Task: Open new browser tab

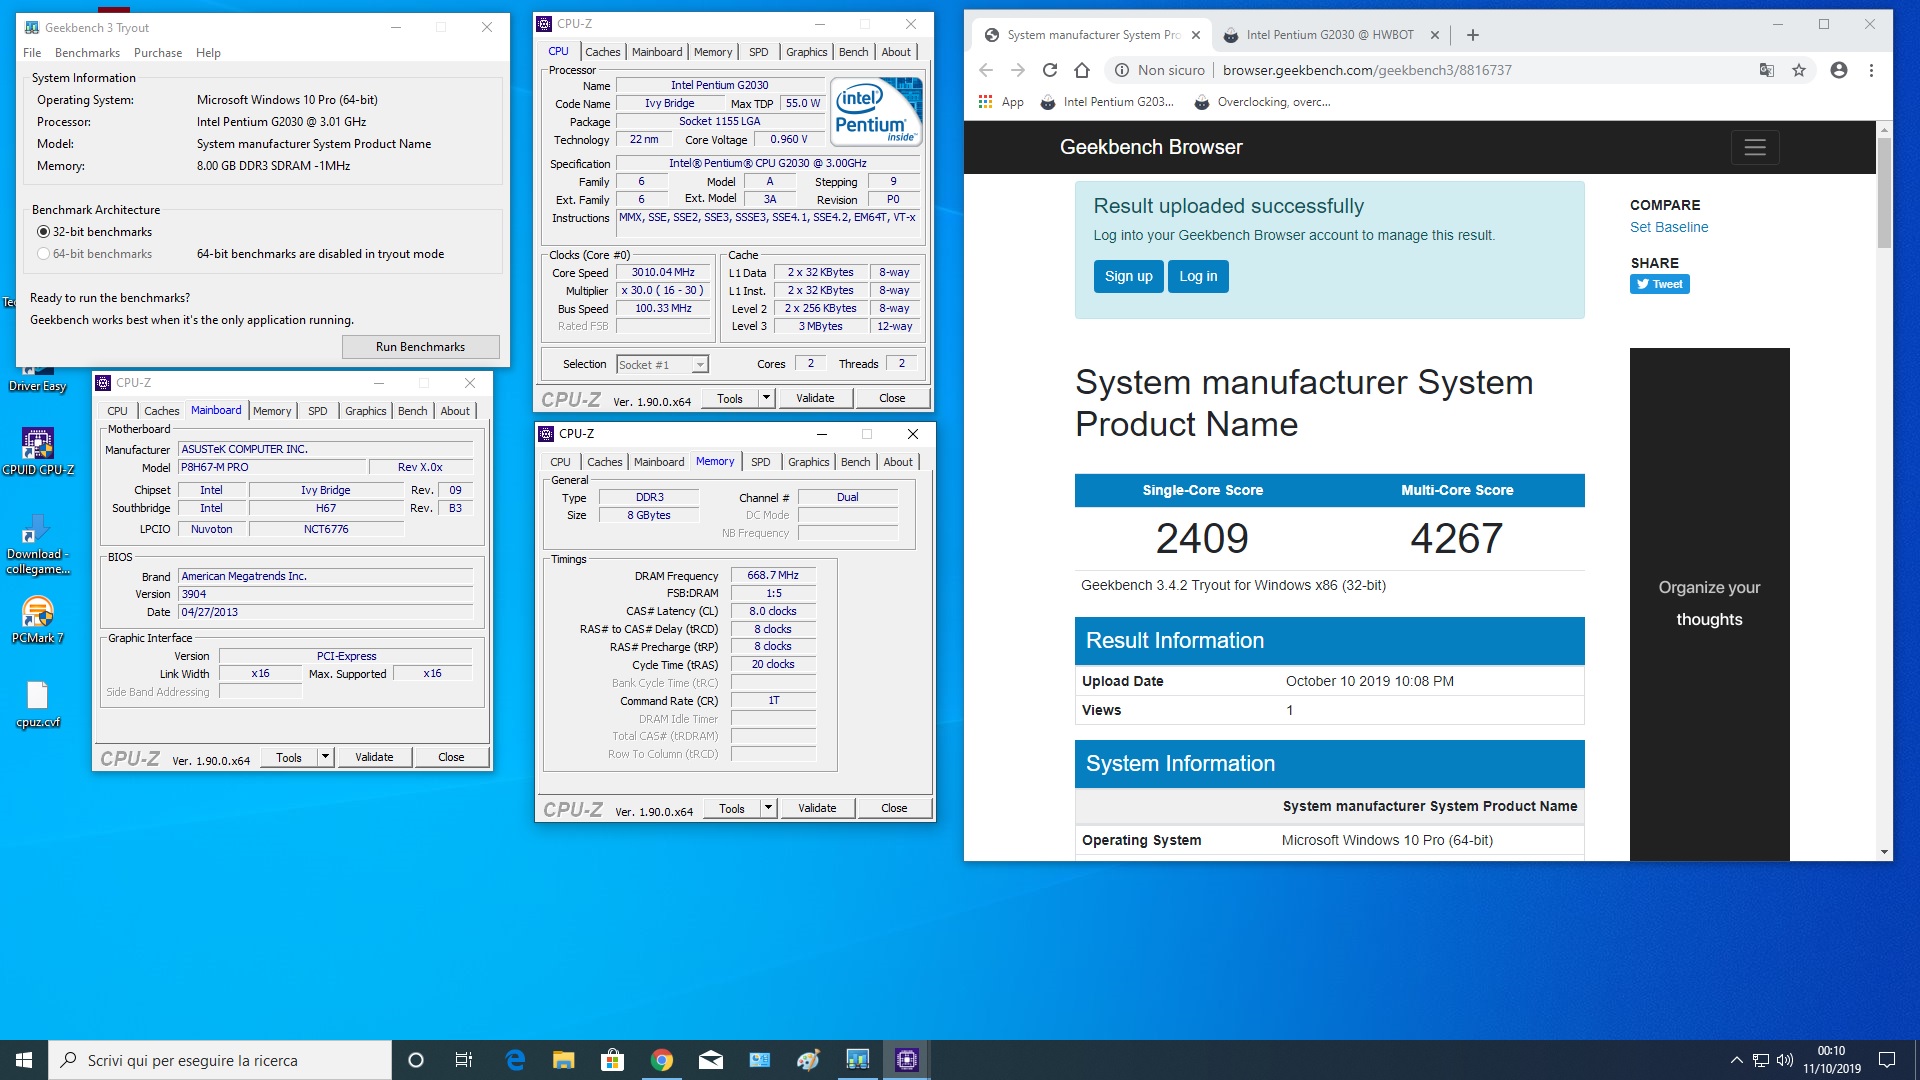Action: (x=1472, y=35)
